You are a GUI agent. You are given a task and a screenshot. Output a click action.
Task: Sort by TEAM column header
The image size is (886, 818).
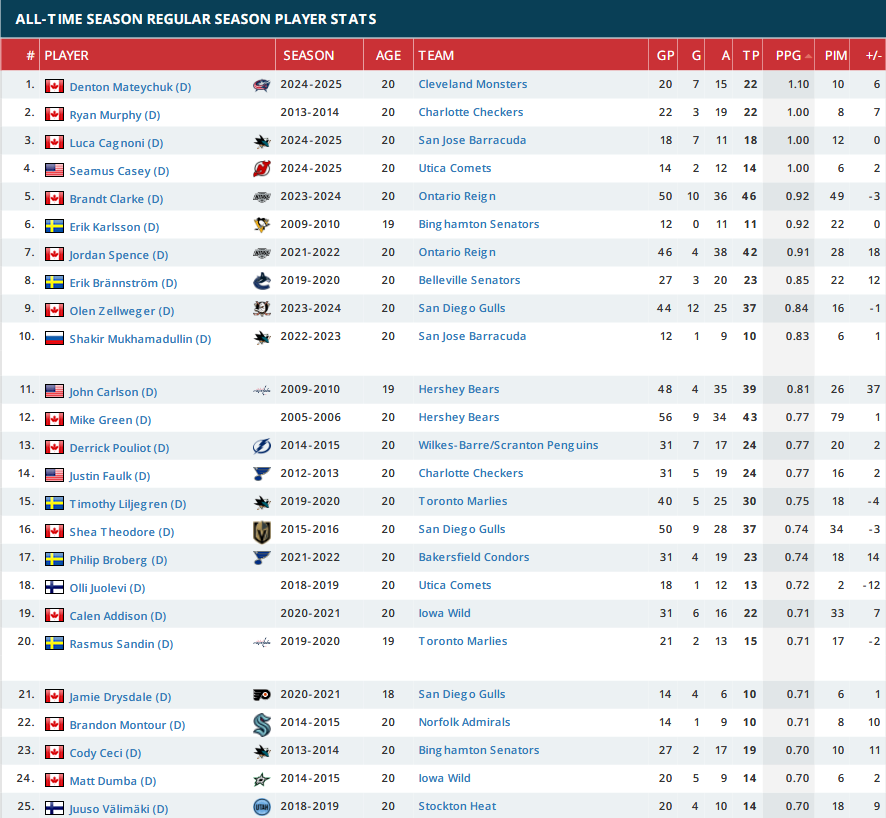click(531, 55)
